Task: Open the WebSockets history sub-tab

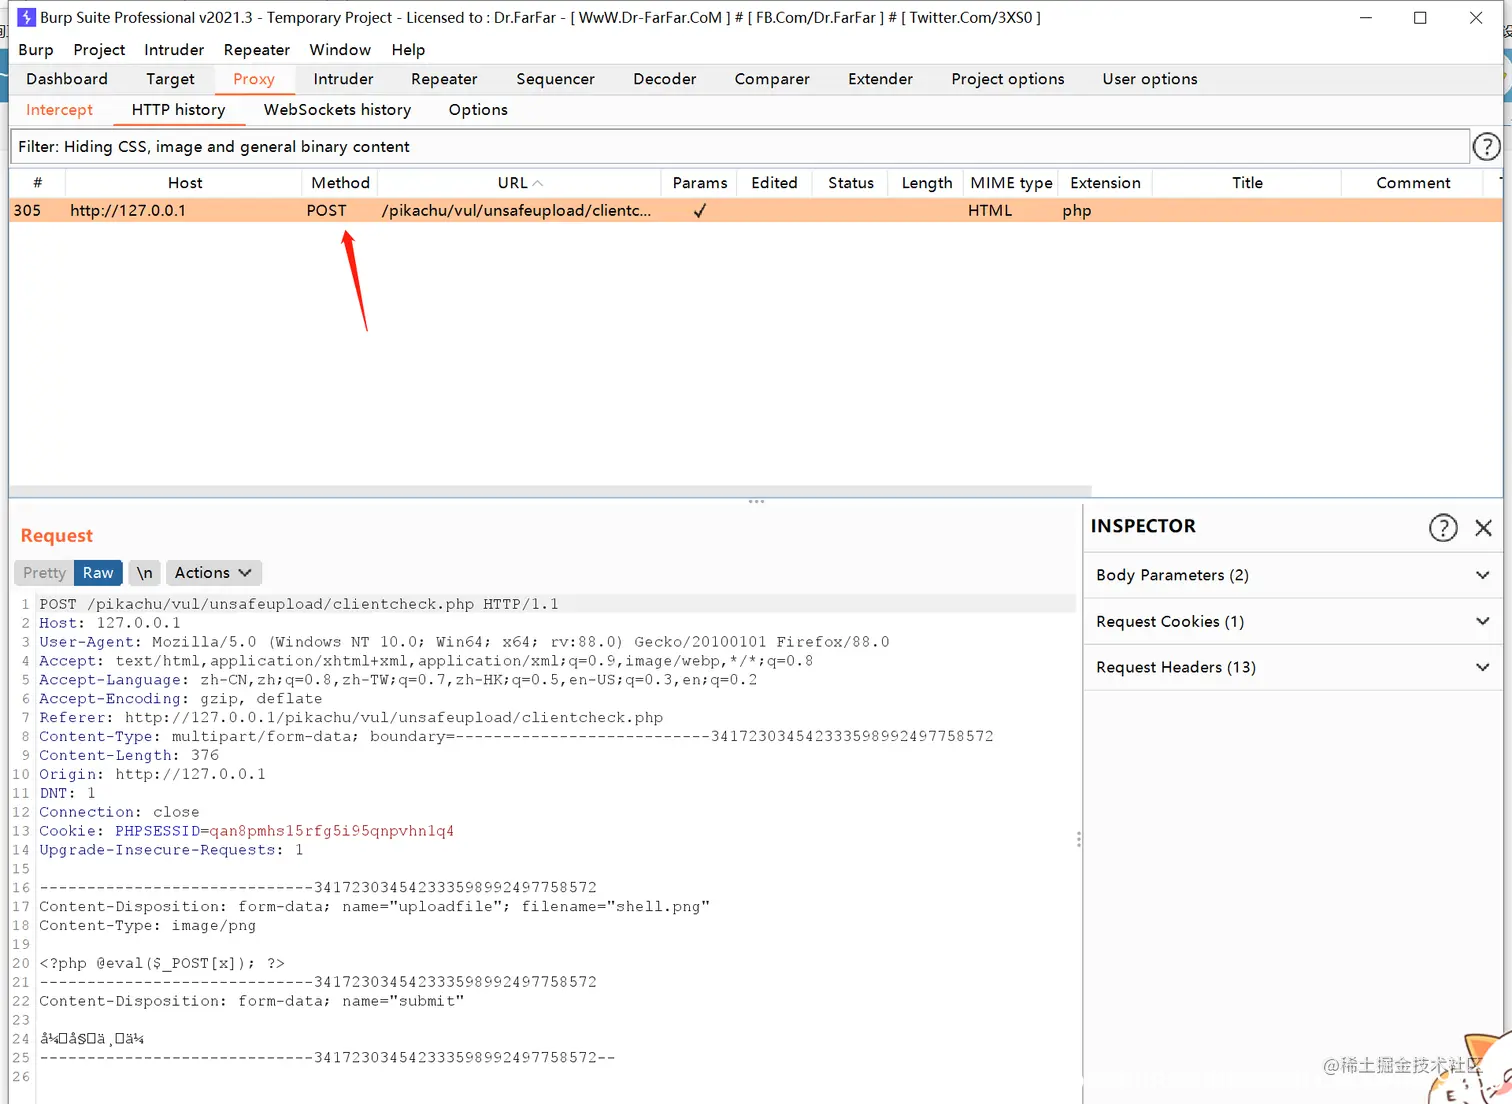Action: pos(337,110)
